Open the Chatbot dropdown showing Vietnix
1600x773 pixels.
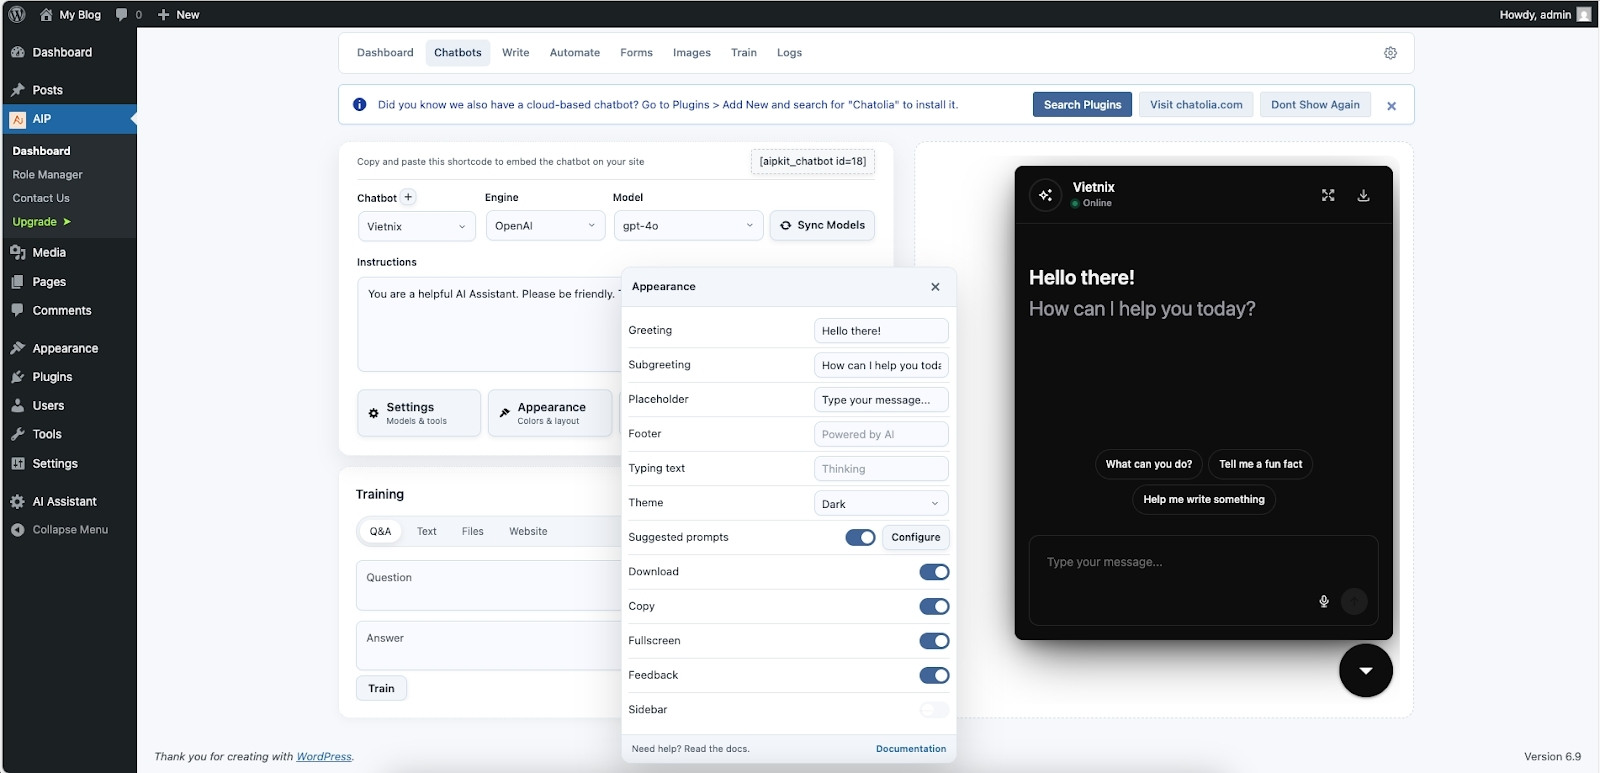click(416, 226)
